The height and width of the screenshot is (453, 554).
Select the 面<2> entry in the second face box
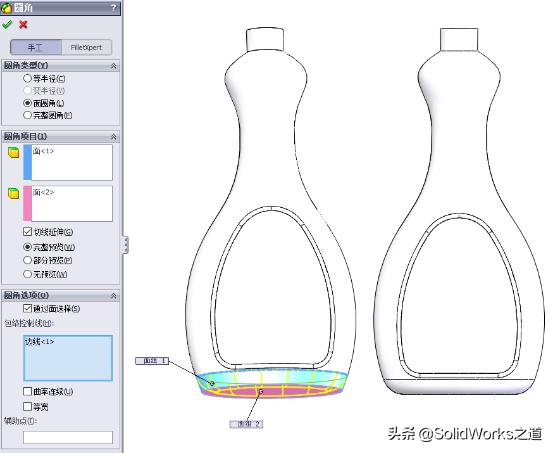(x=43, y=192)
